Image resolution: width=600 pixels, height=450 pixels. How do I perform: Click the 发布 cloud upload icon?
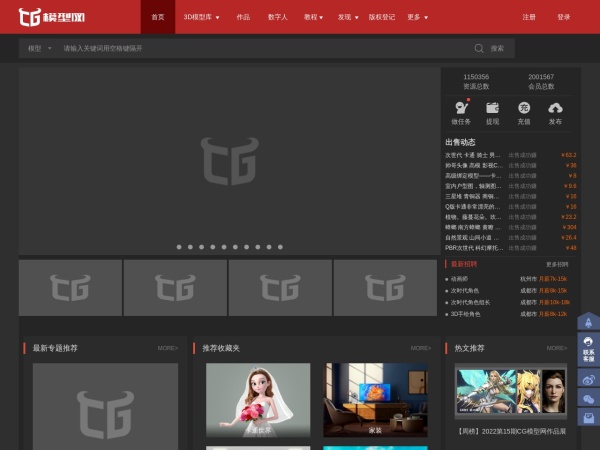[555, 108]
